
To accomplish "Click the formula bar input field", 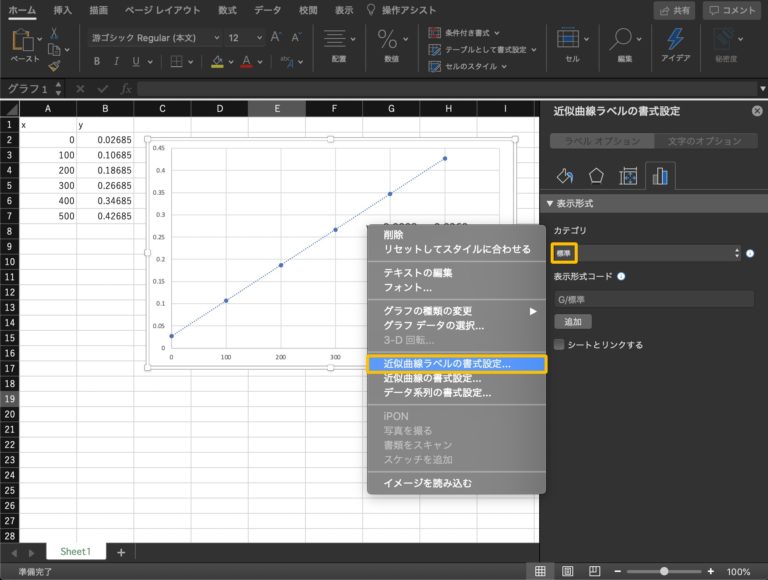I will click(x=447, y=89).
